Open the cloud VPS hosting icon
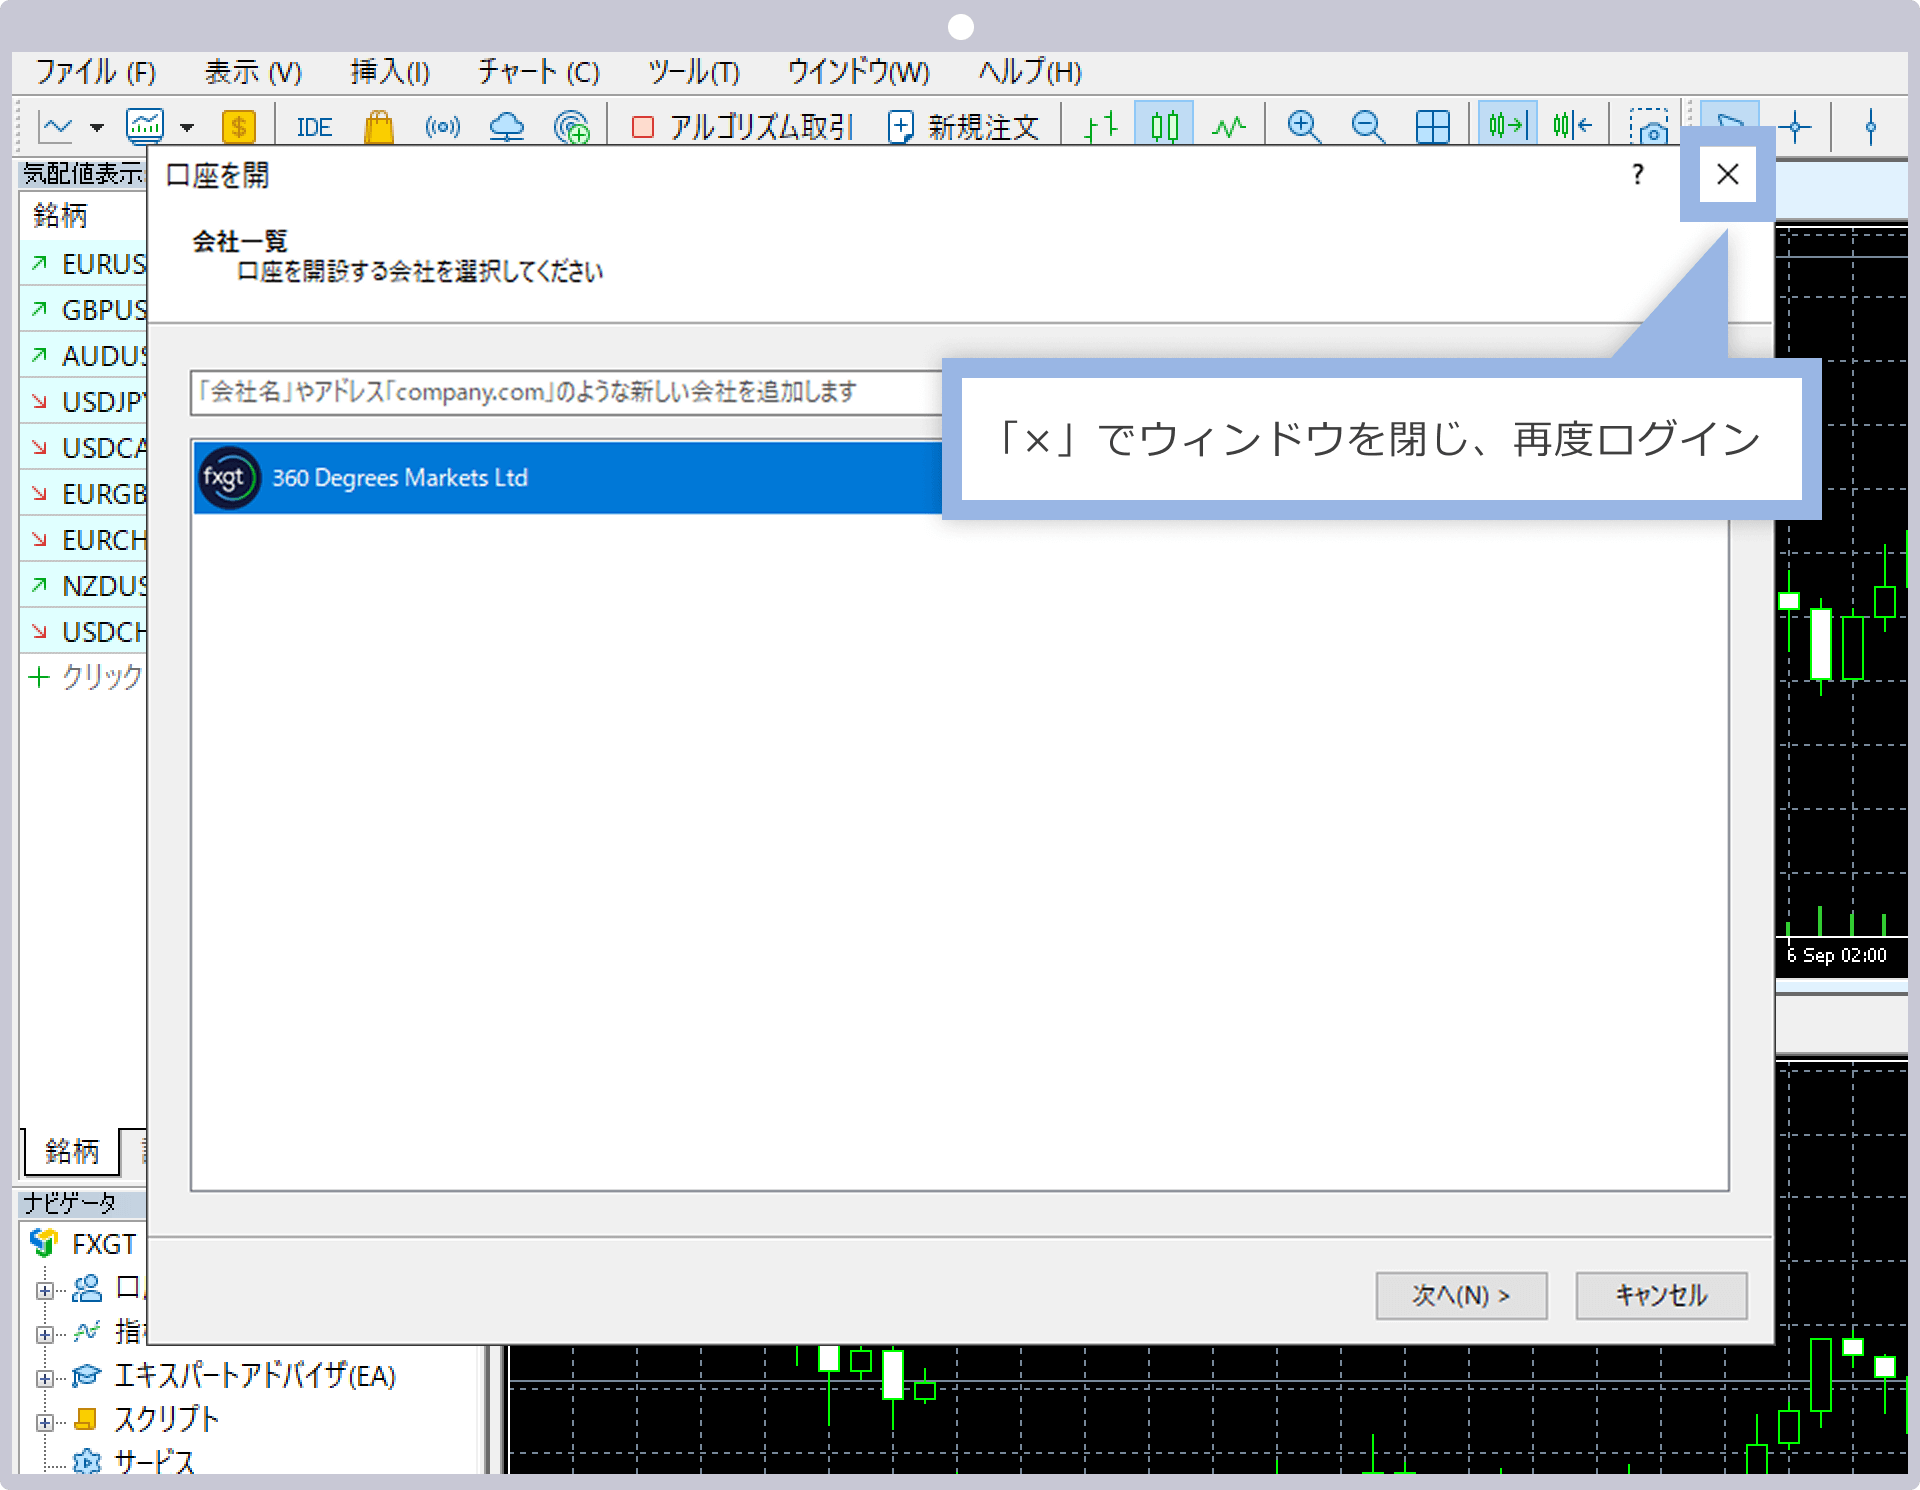 [507, 127]
